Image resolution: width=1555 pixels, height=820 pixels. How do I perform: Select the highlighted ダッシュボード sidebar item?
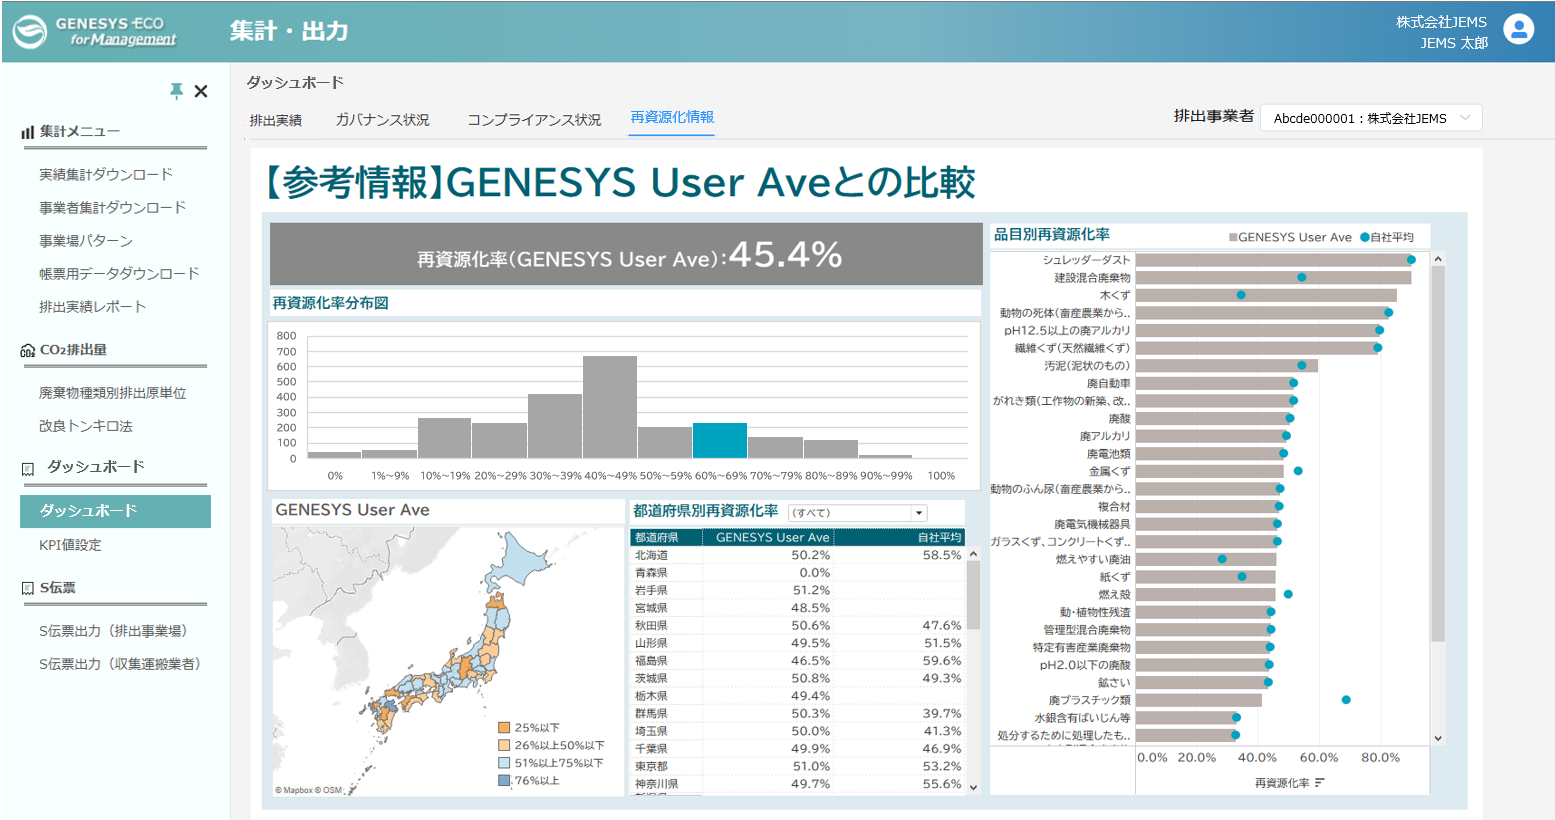click(x=115, y=511)
